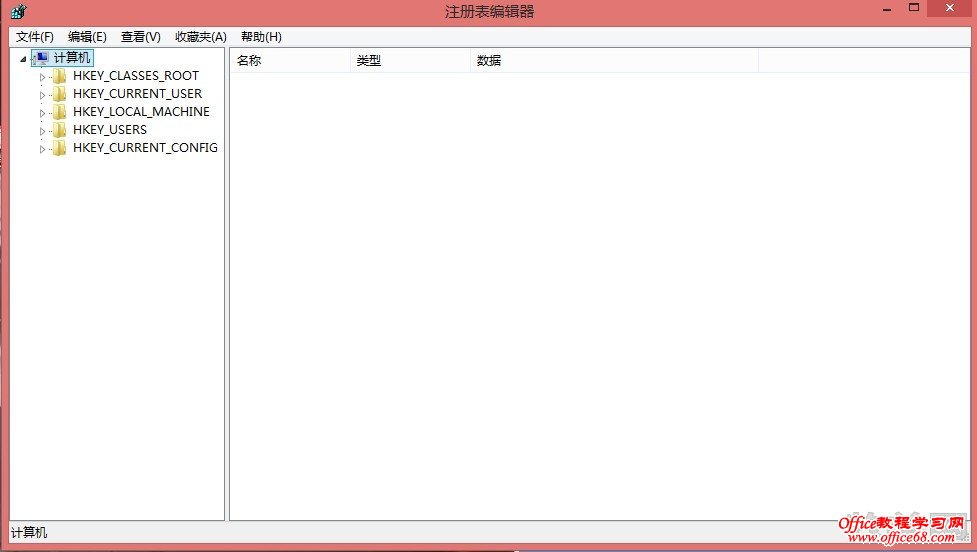Select the 计算机 label in the tree

pos(72,58)
